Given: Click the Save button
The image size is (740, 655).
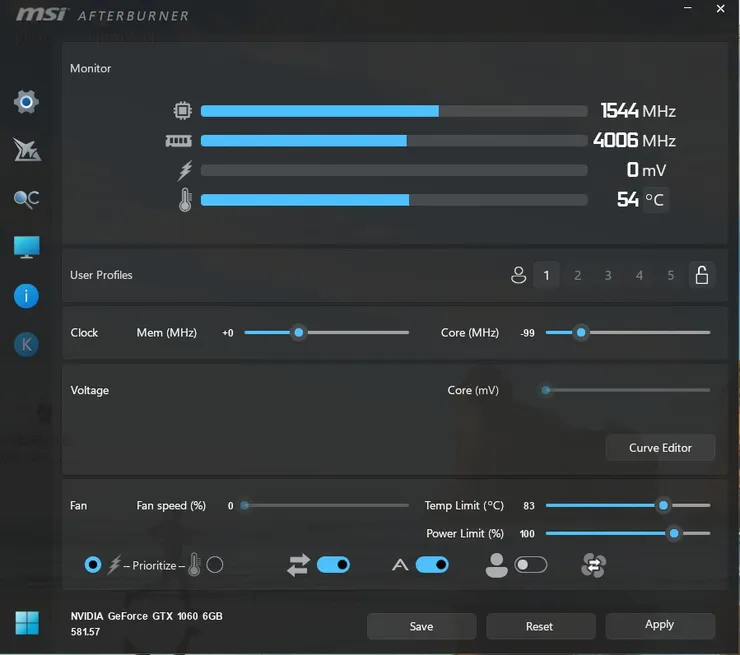Looking at the screenshot, I should tap(421, 626).
